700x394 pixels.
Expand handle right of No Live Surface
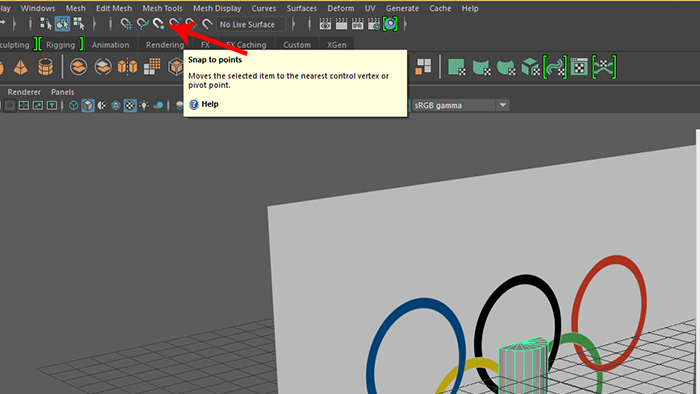coord(293,24)
